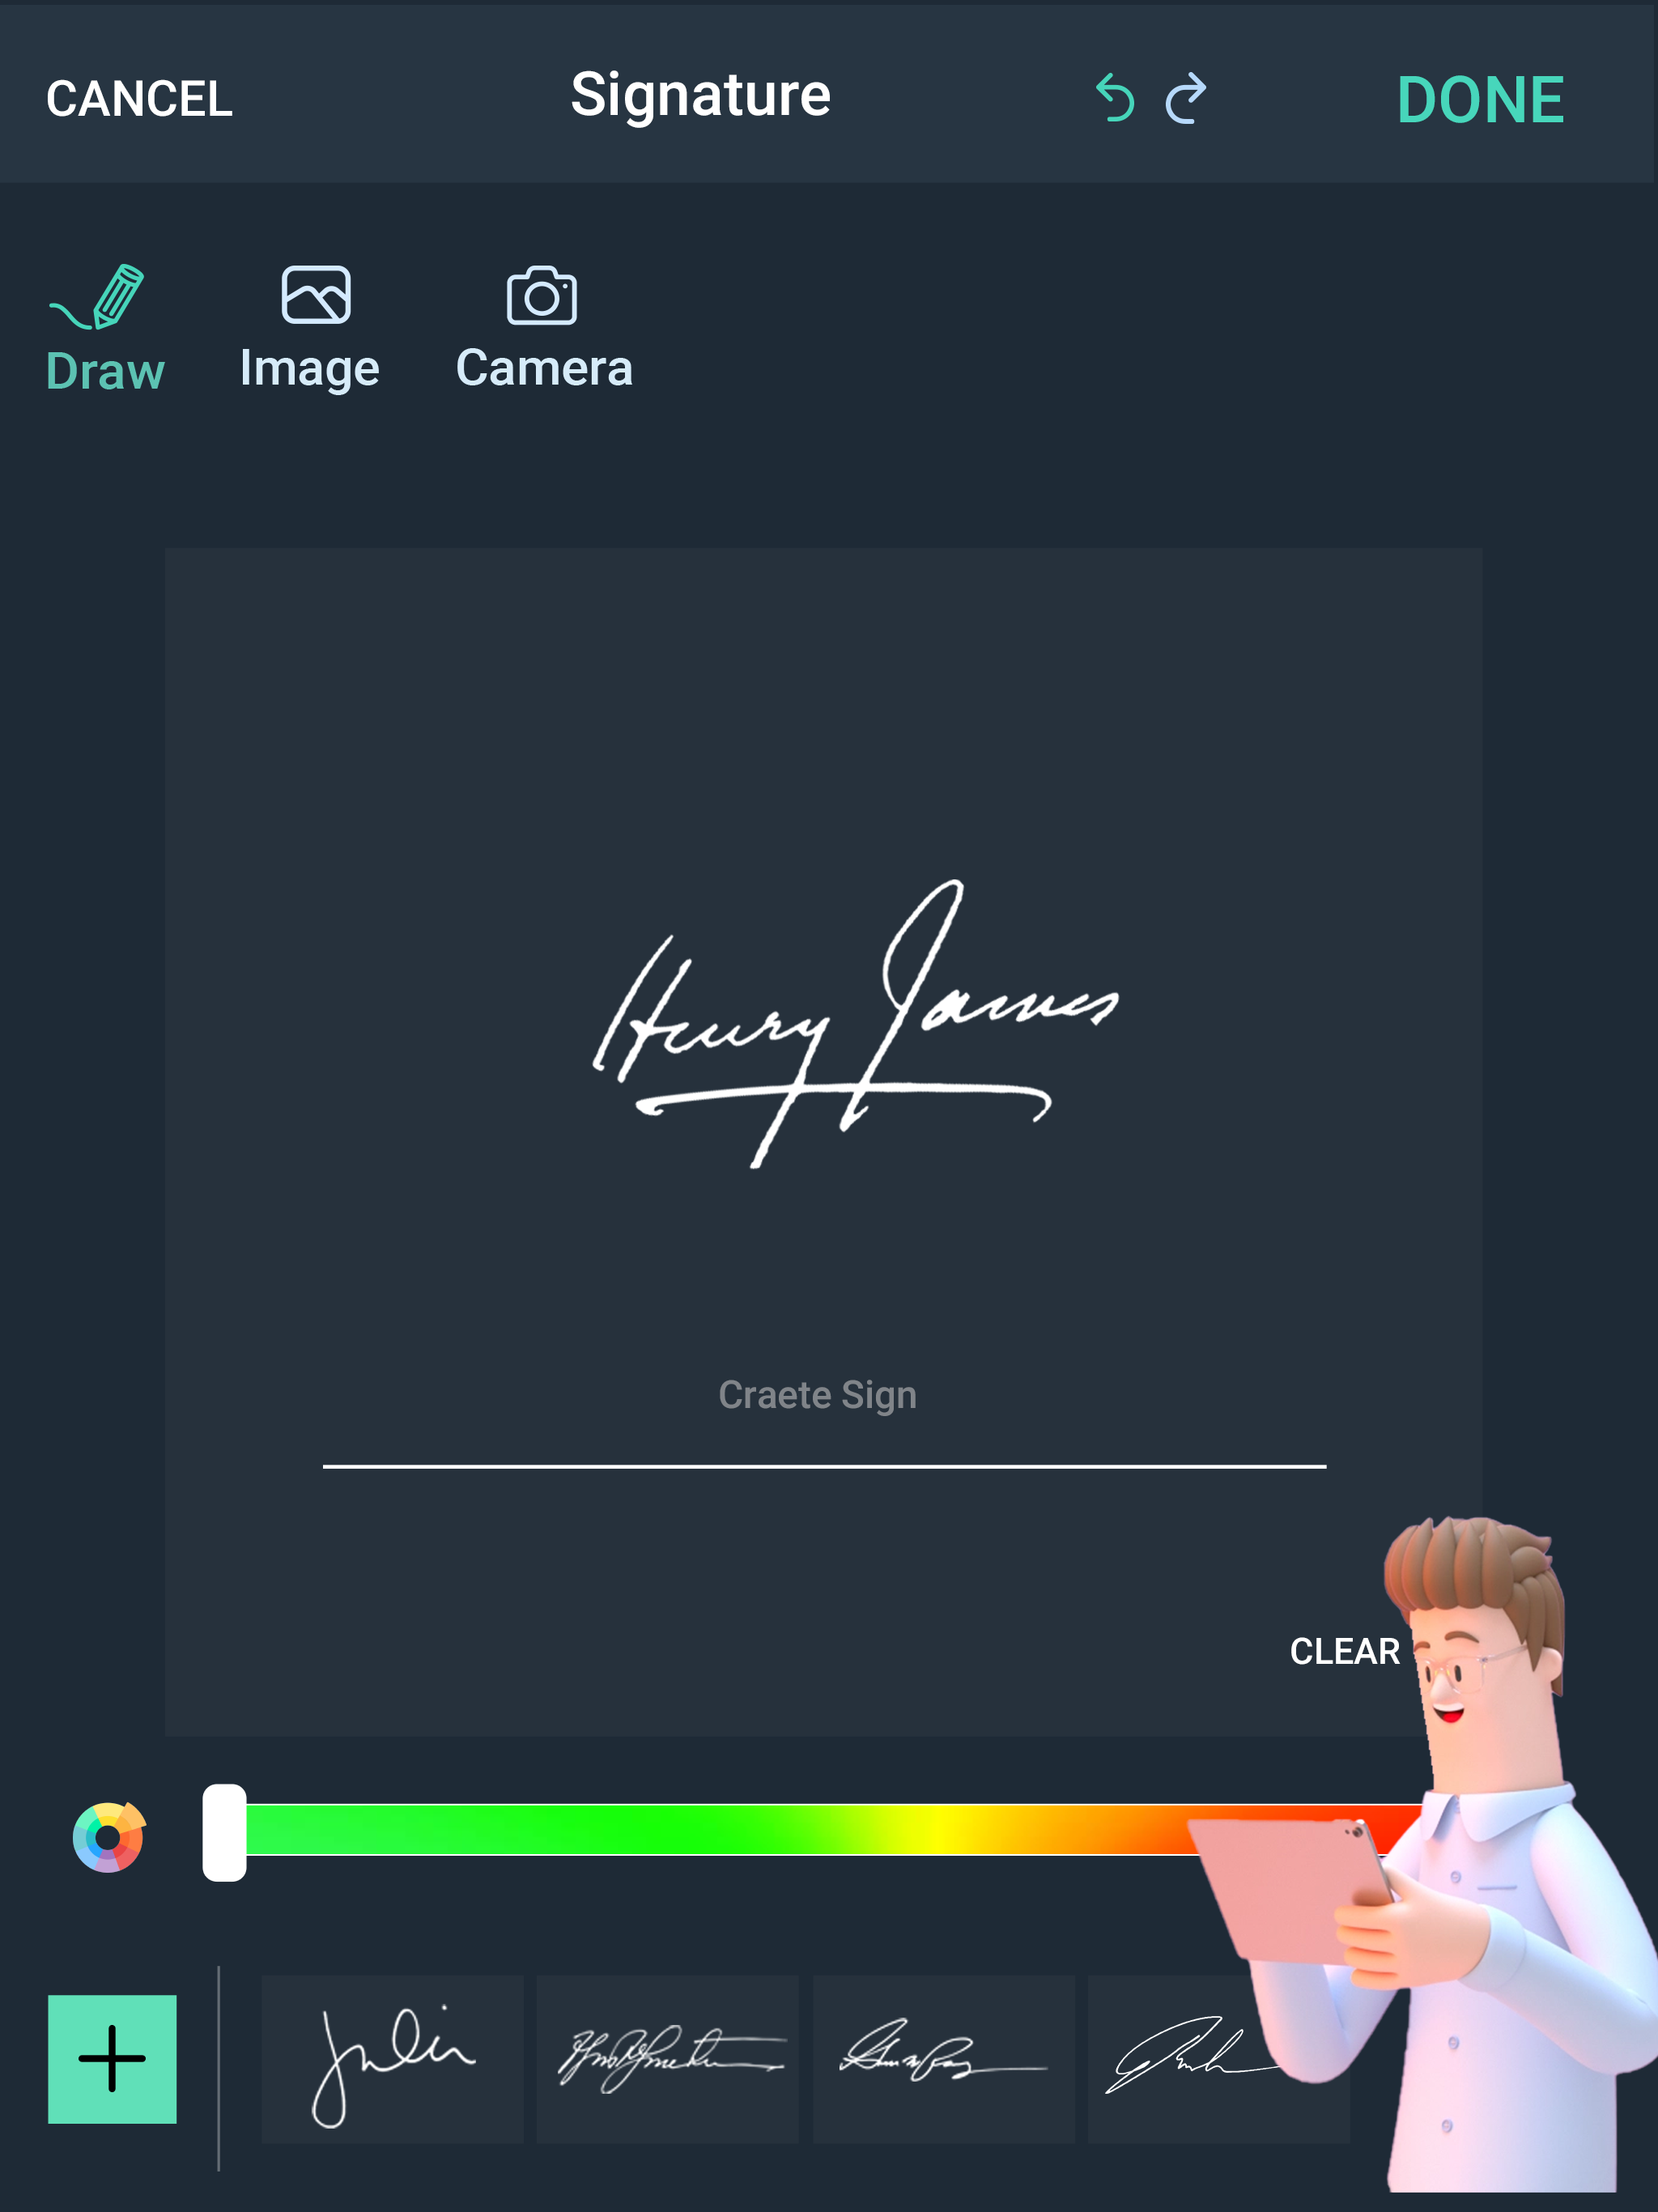The image size is (1658, 2212).
Task: Switch to the Draw tab label
Action: tap(105, 372)
